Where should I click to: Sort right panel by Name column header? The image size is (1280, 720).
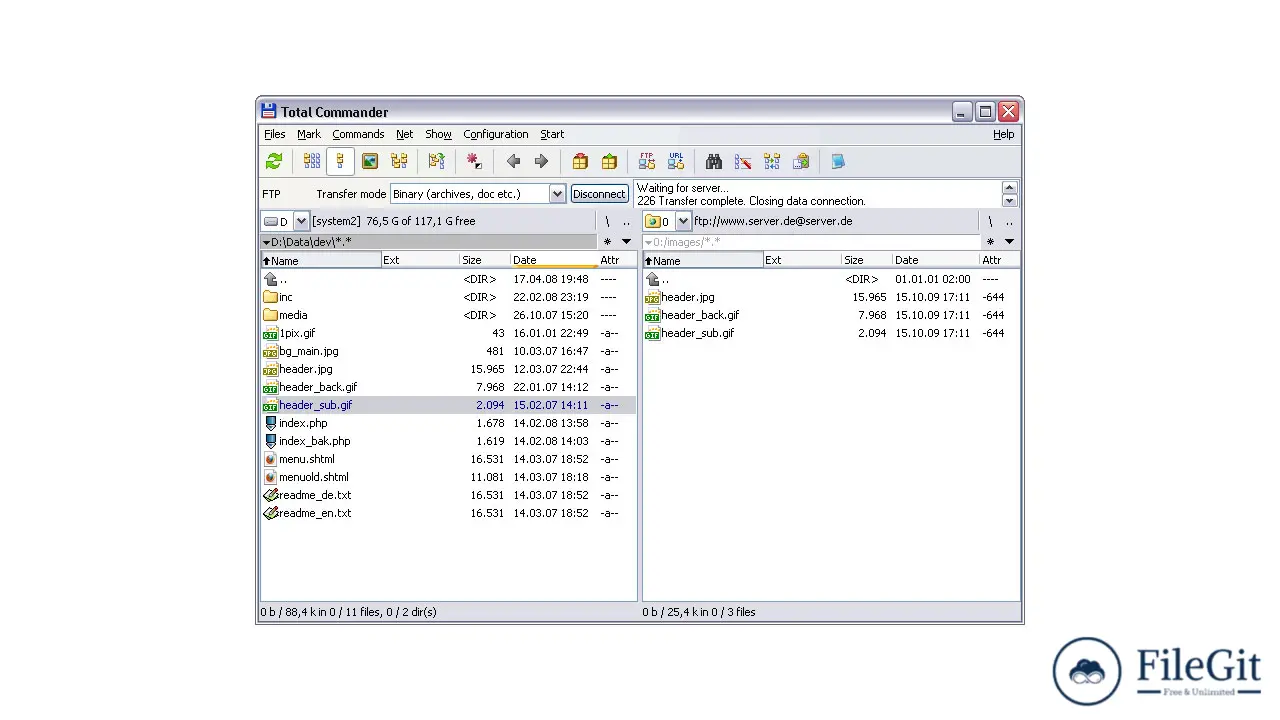[x=703, y=260]
